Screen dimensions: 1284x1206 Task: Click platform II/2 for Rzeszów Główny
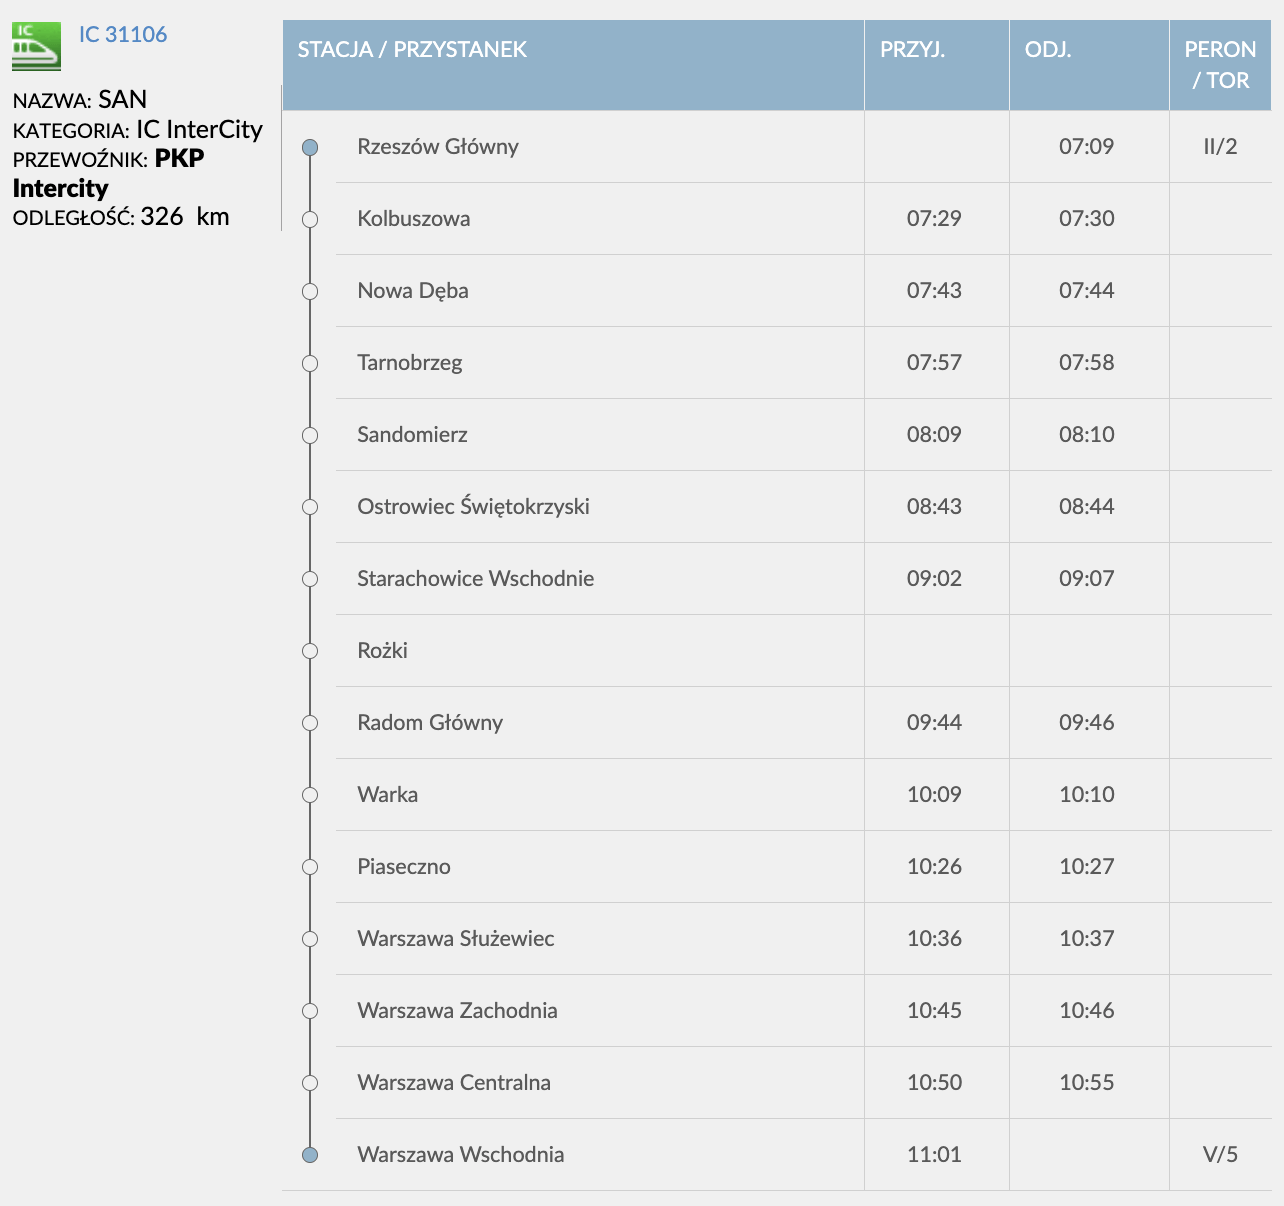click(1220, 147)
